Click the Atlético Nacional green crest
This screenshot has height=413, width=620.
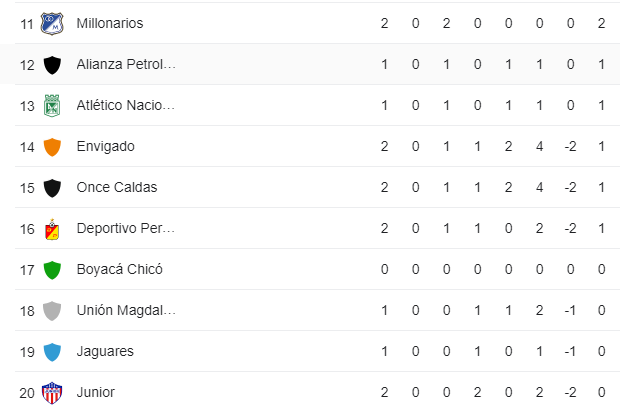pos(52,106)
